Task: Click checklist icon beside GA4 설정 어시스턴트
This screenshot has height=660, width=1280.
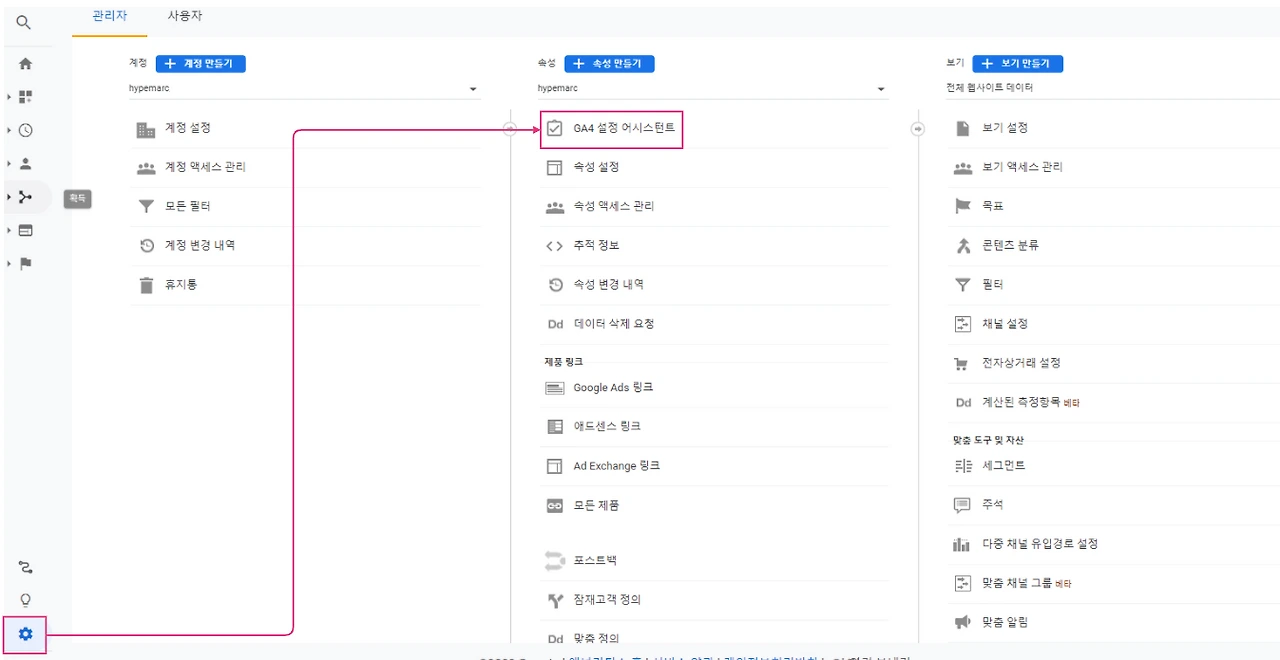Action: (x=554, y=129)
